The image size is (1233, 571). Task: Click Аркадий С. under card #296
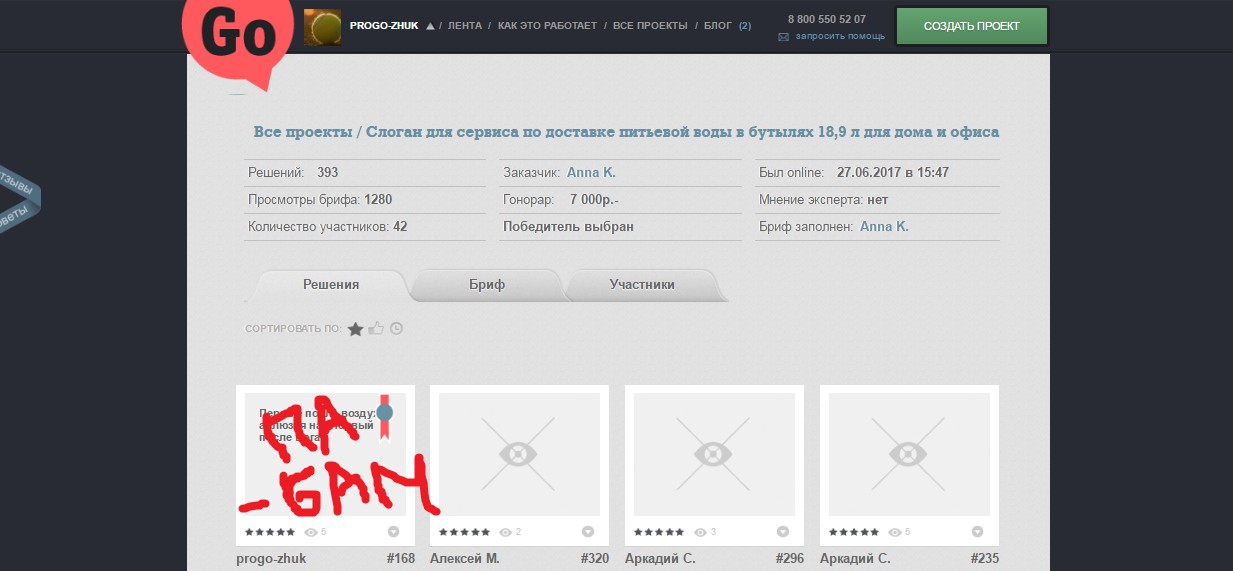pos(660,559)
